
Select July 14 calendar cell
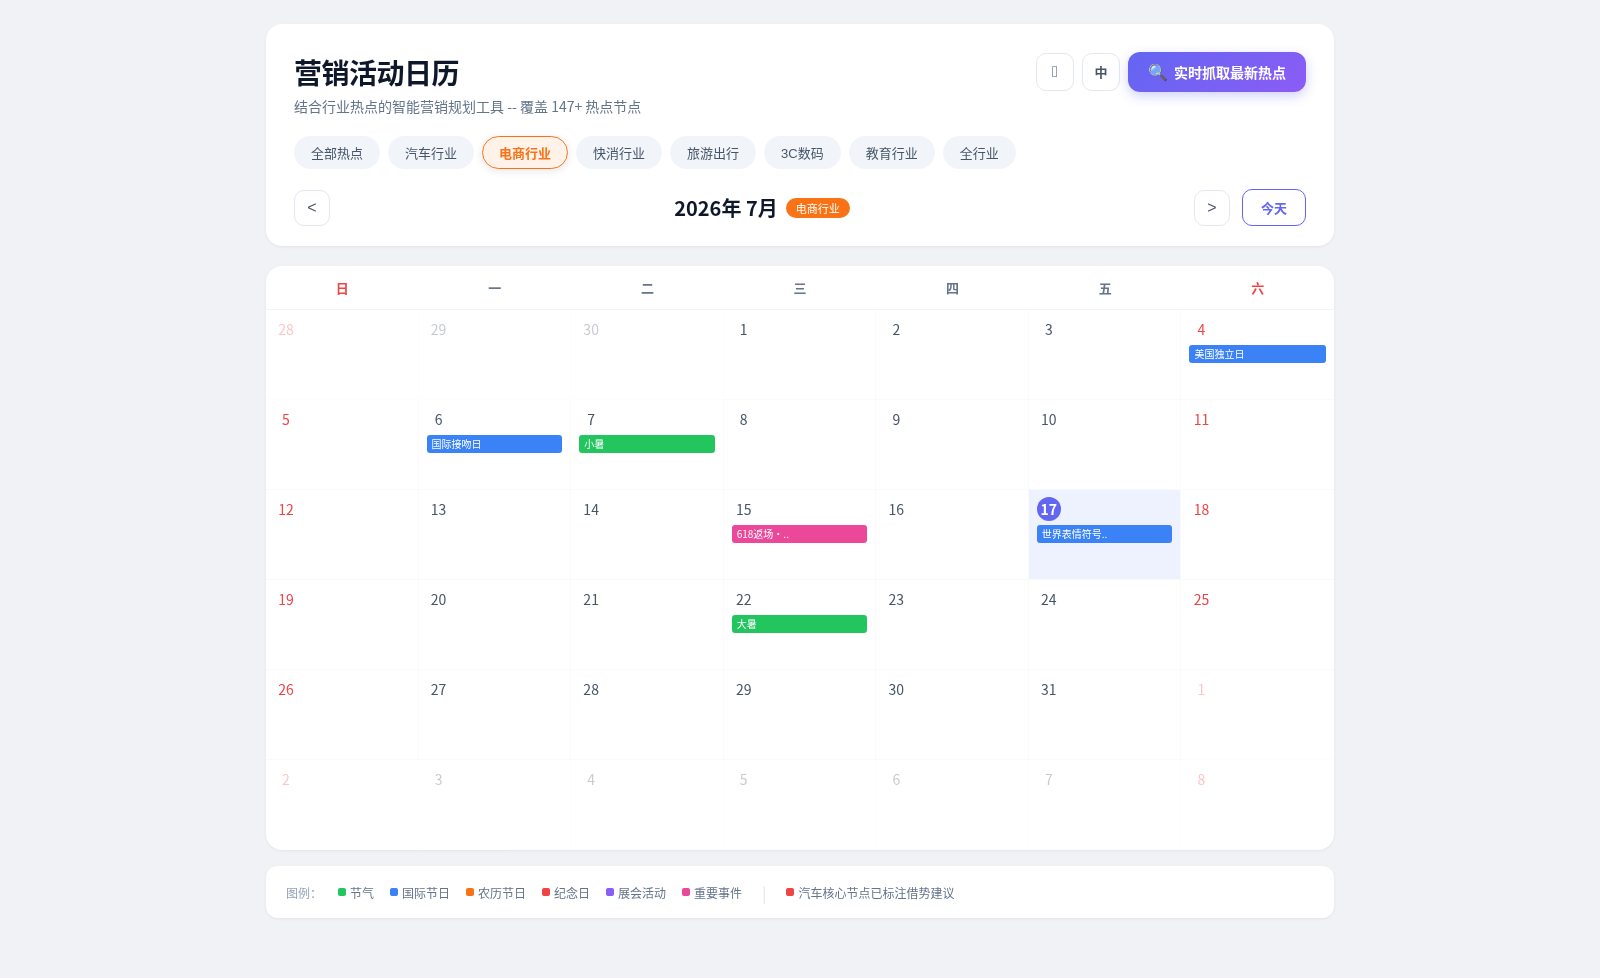click(x=647, y=534)
